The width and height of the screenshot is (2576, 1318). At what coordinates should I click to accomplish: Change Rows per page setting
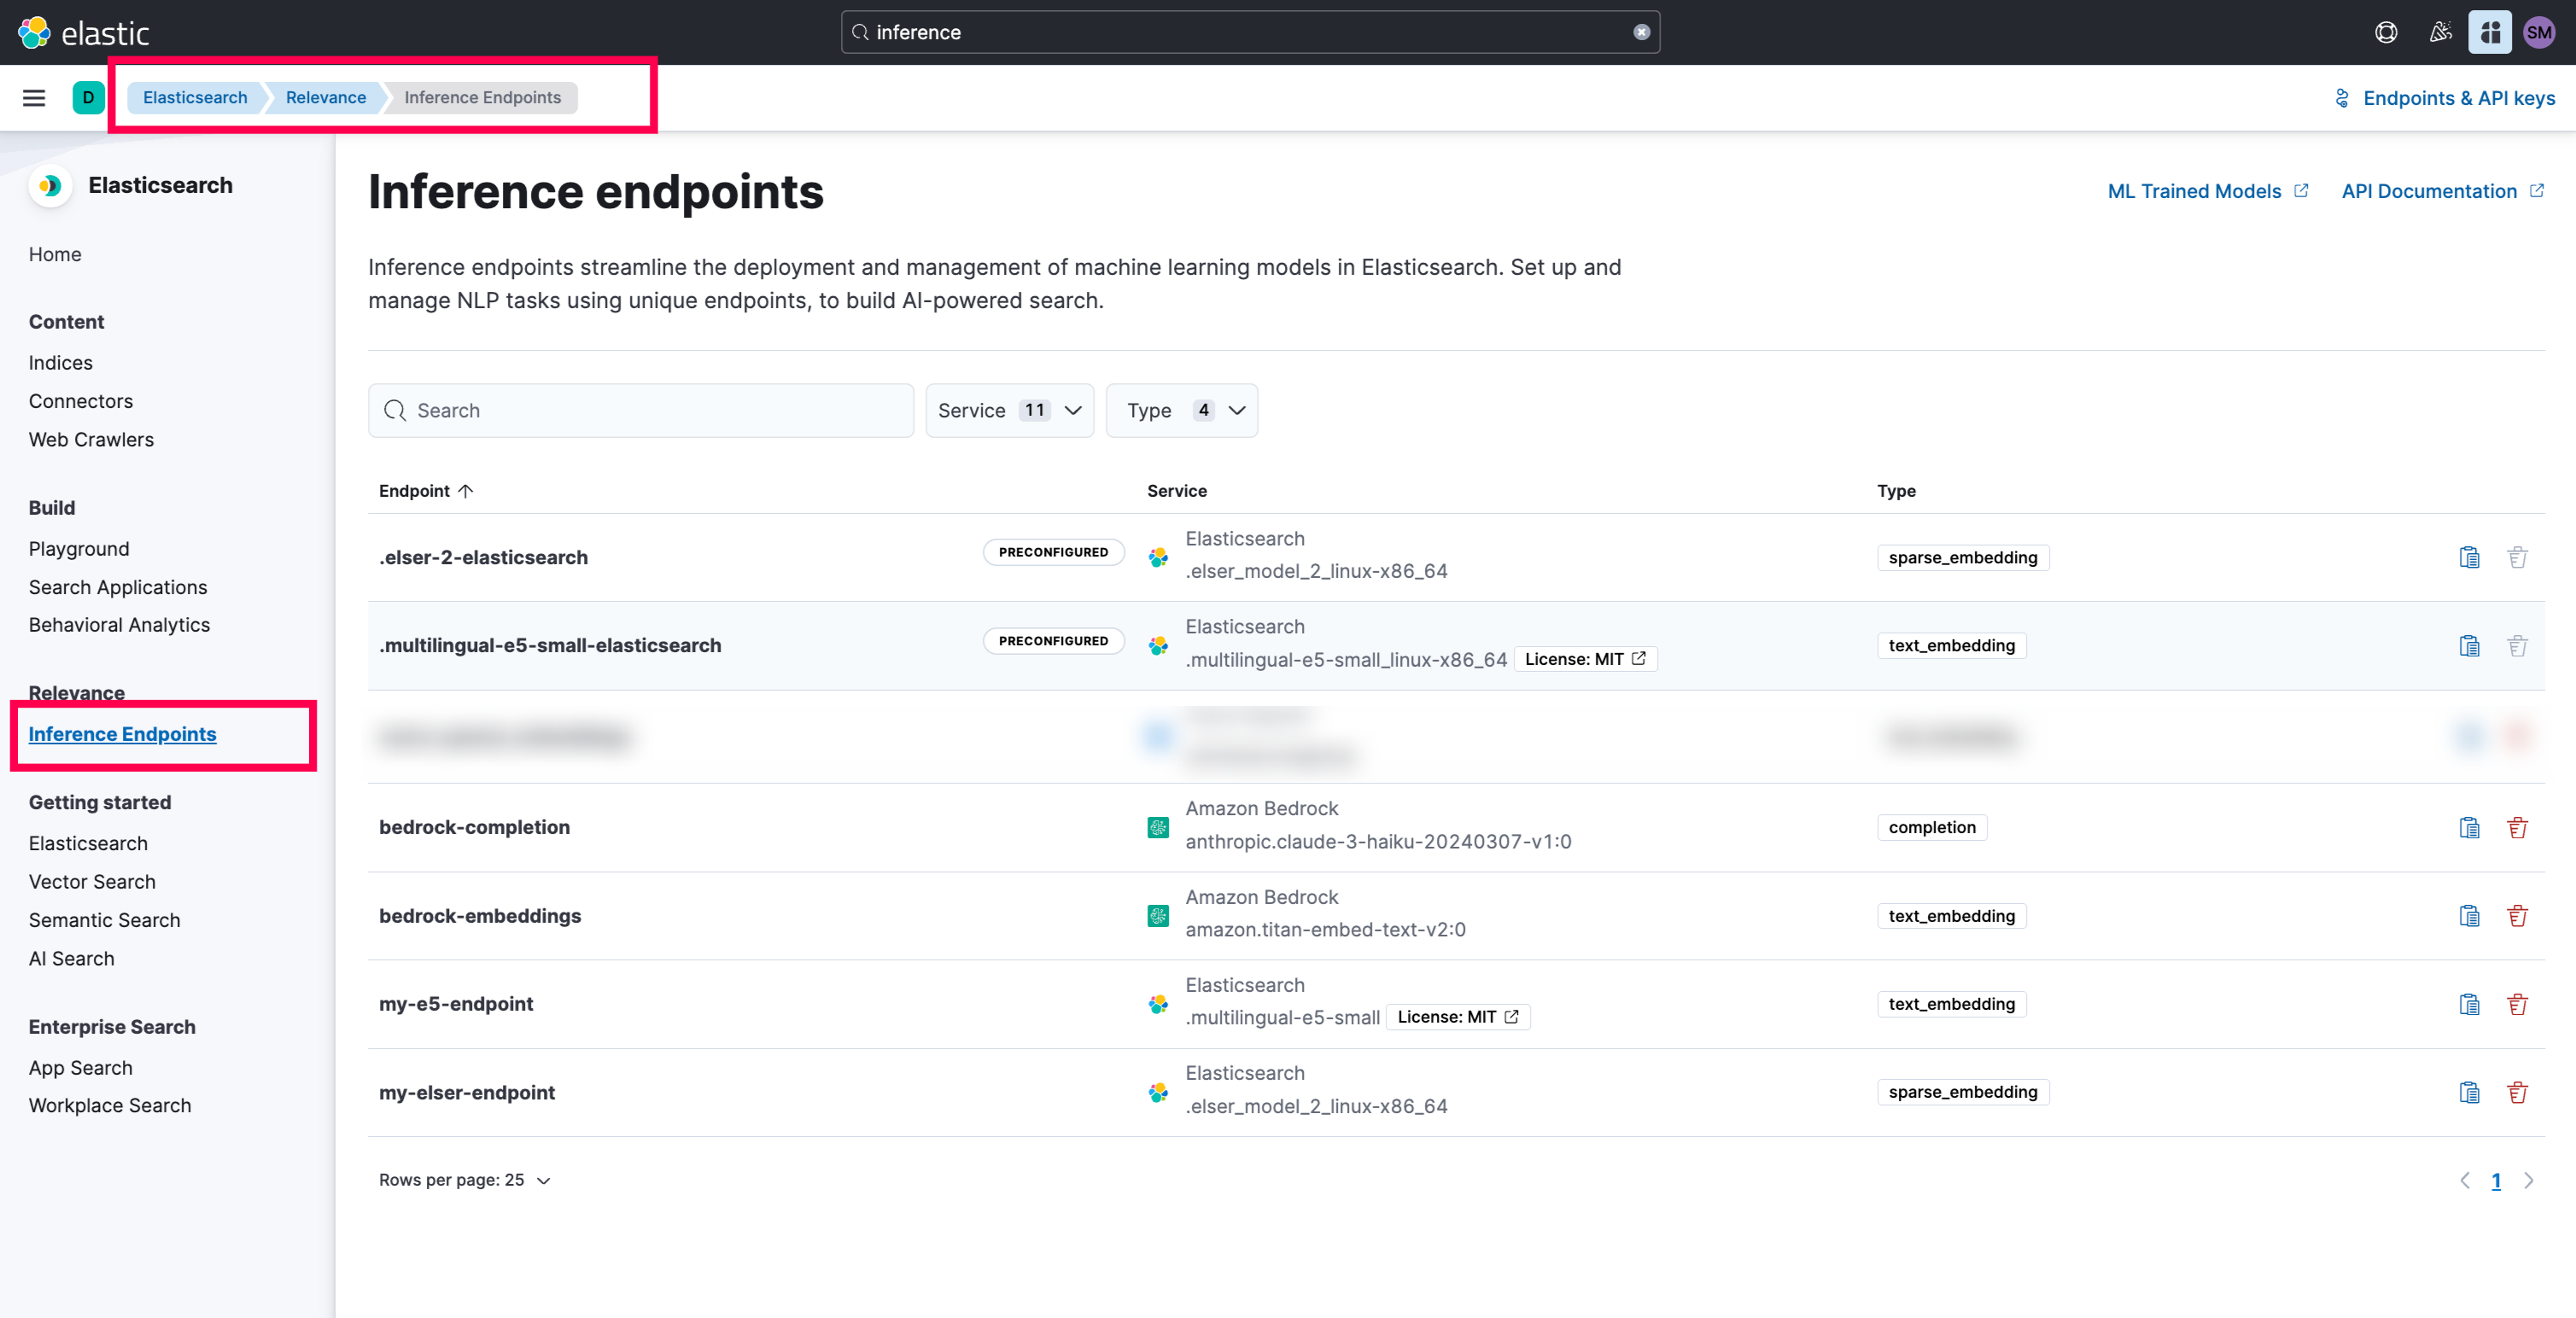464,1180
